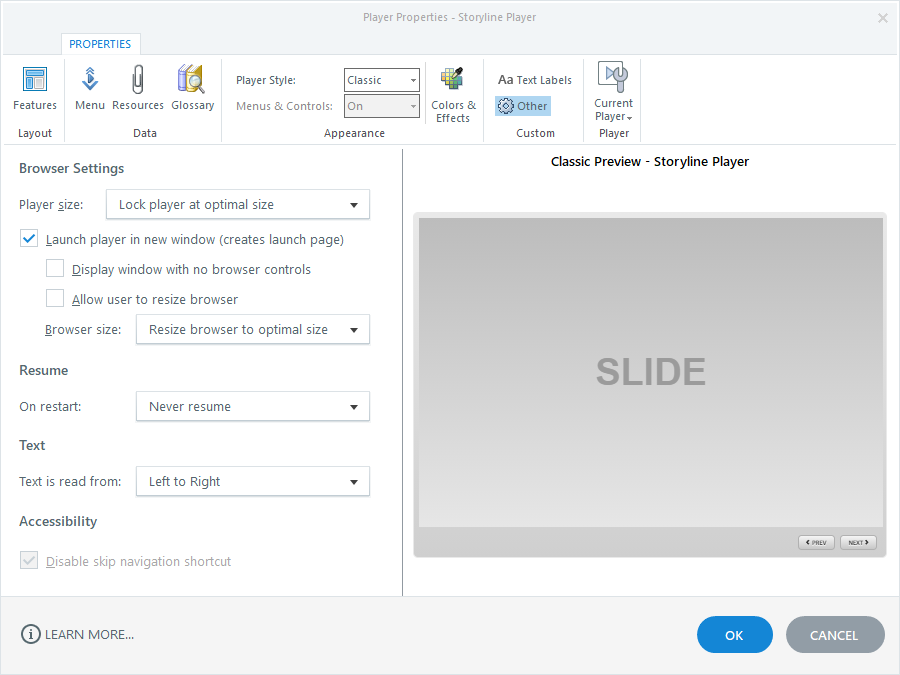The width and height of the screenshot is (900, 675).
Task: Toggle Launch player in new window
Action: tap(29, 239)
